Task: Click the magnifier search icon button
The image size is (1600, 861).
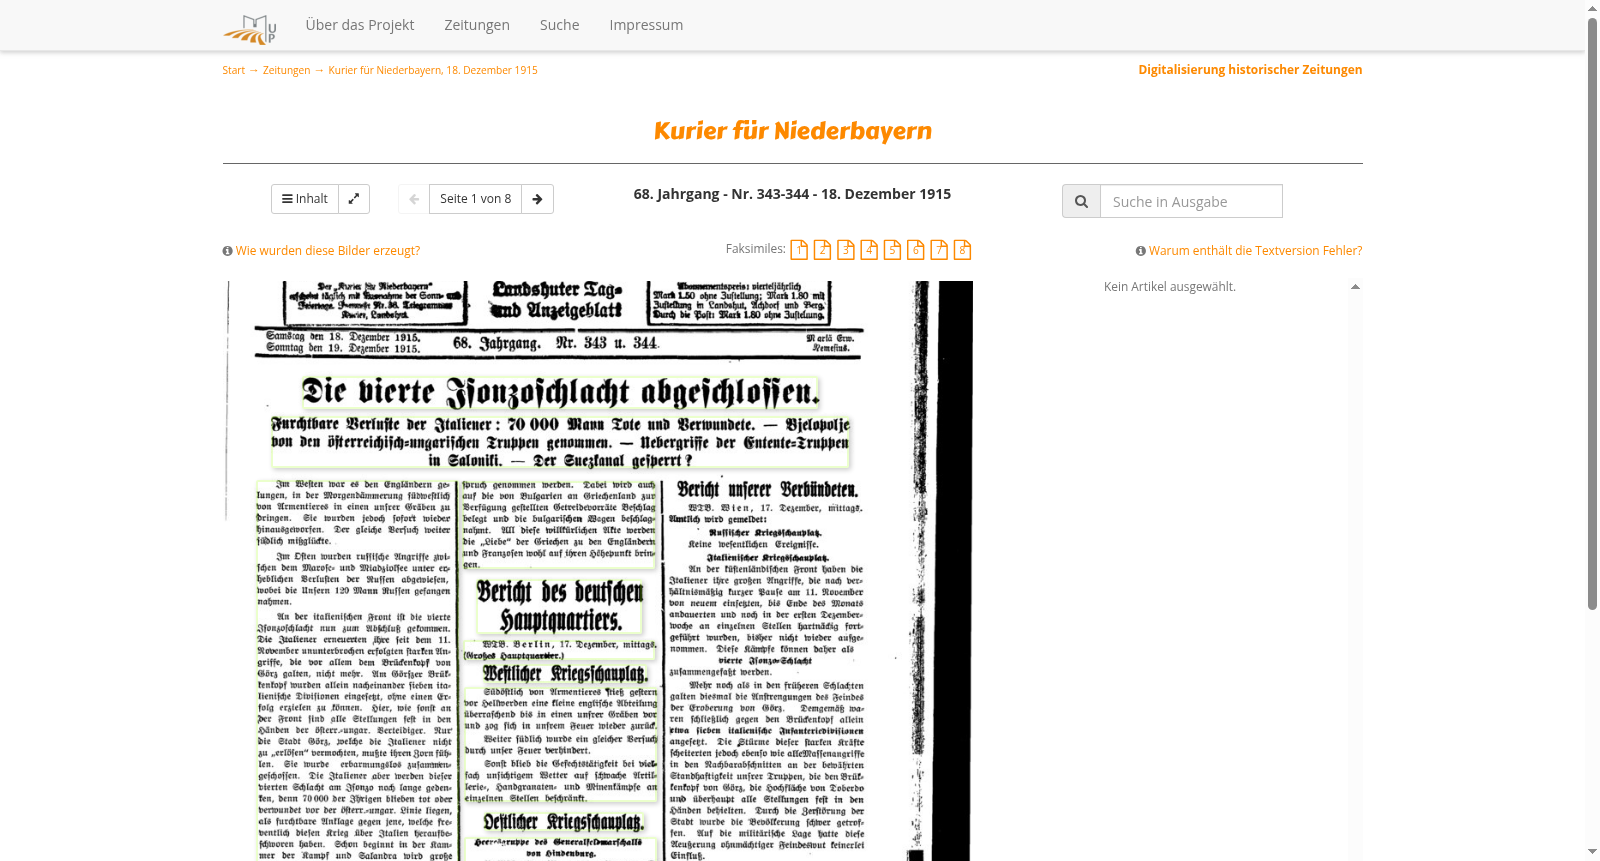Action: click(x=1081, y=201)
